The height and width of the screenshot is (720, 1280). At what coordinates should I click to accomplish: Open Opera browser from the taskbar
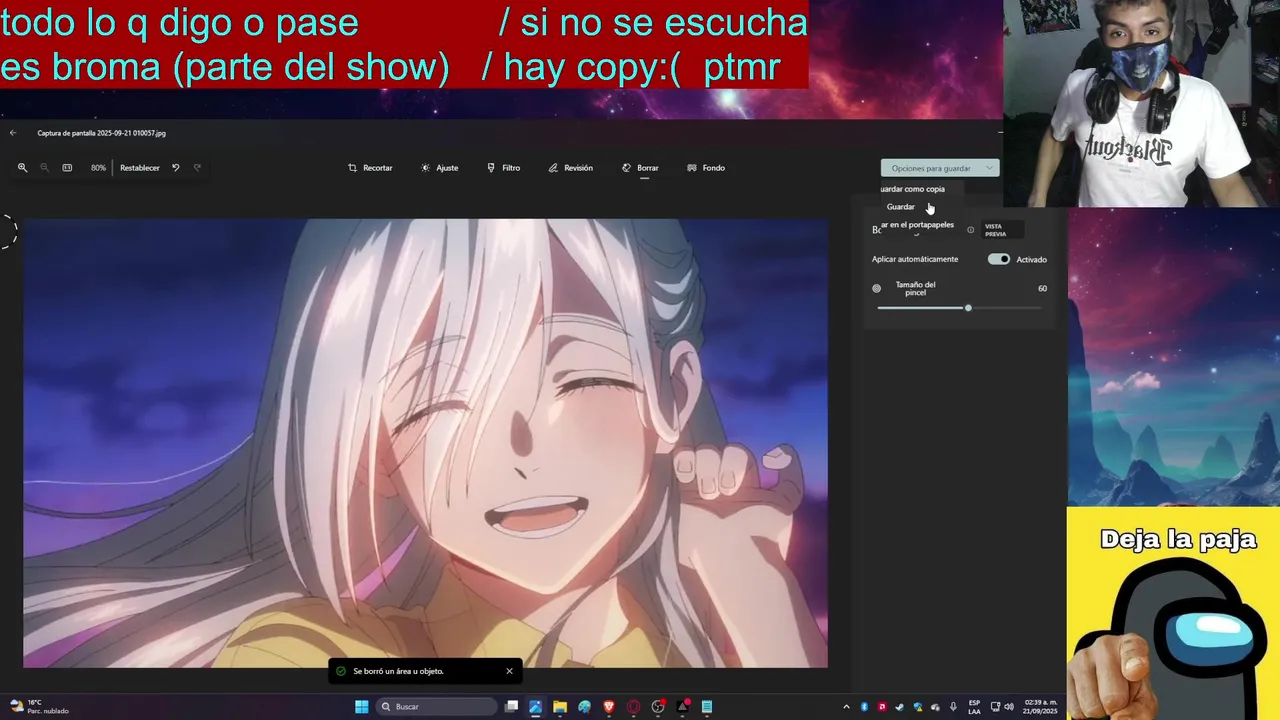click(x=633, y=707)
